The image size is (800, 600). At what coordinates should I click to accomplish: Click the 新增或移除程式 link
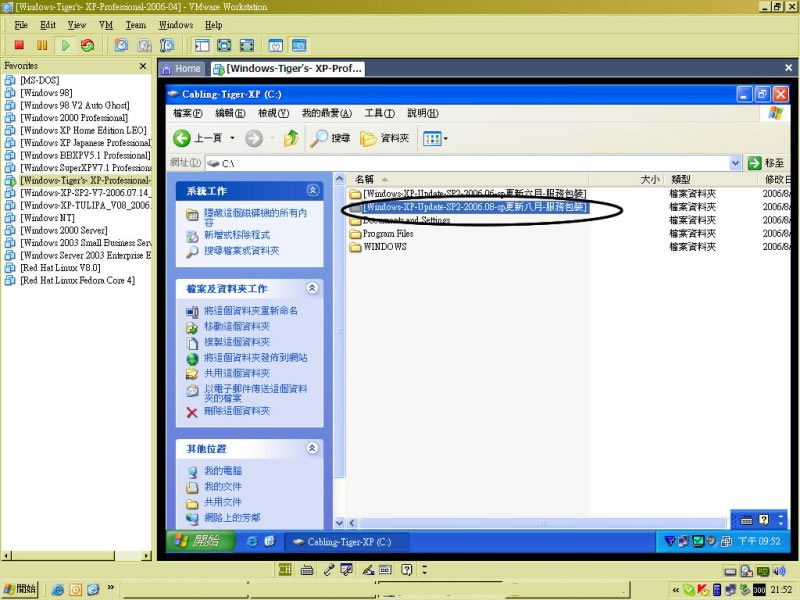pyautogui.click(x=237, y=235)
